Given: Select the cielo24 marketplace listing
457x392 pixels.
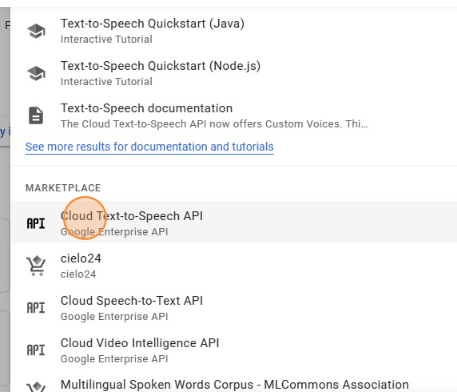Looking at the screenshot, I should (233, 265).
